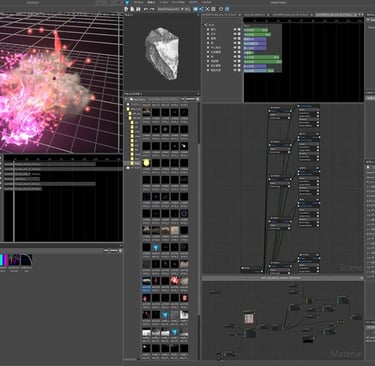Viewport: 375px width, 366px height.
Task: Click the white folder ending the asset tree
Action: pos(128,168)
